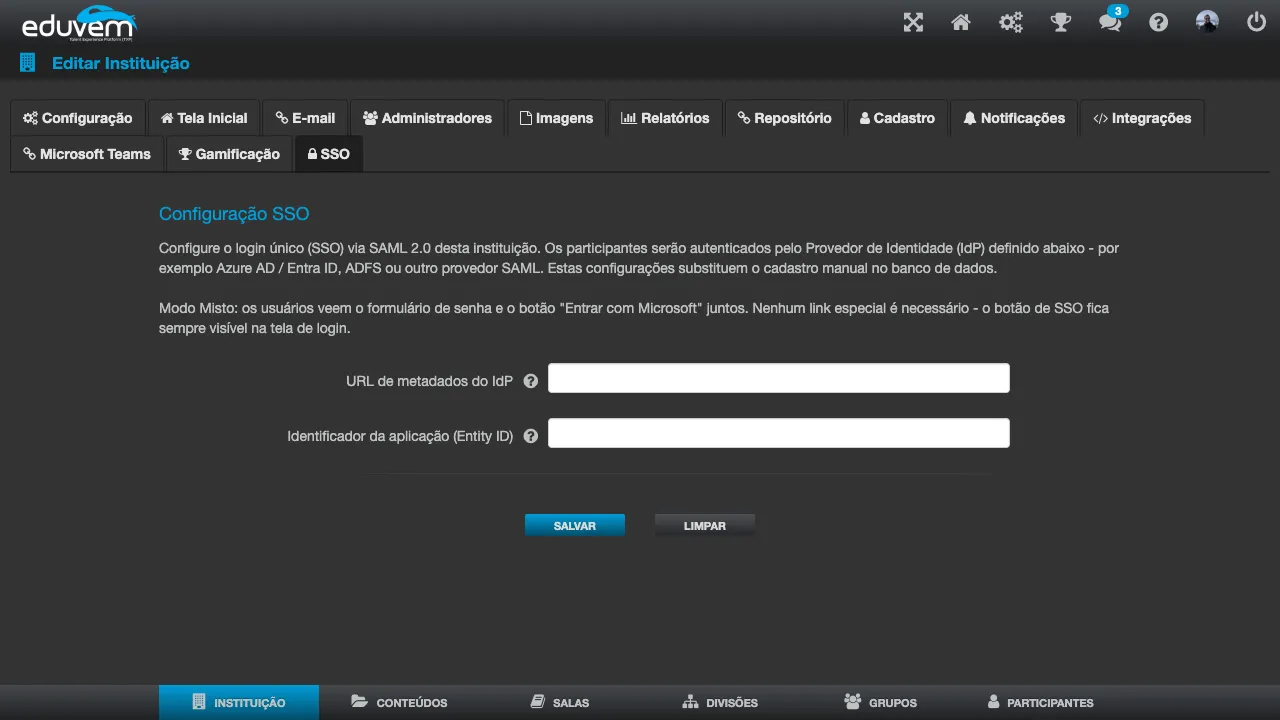1280x720 pixels.
Task: Open the E-mail tab
Action: pyautogui.click(x=306, y=118)
